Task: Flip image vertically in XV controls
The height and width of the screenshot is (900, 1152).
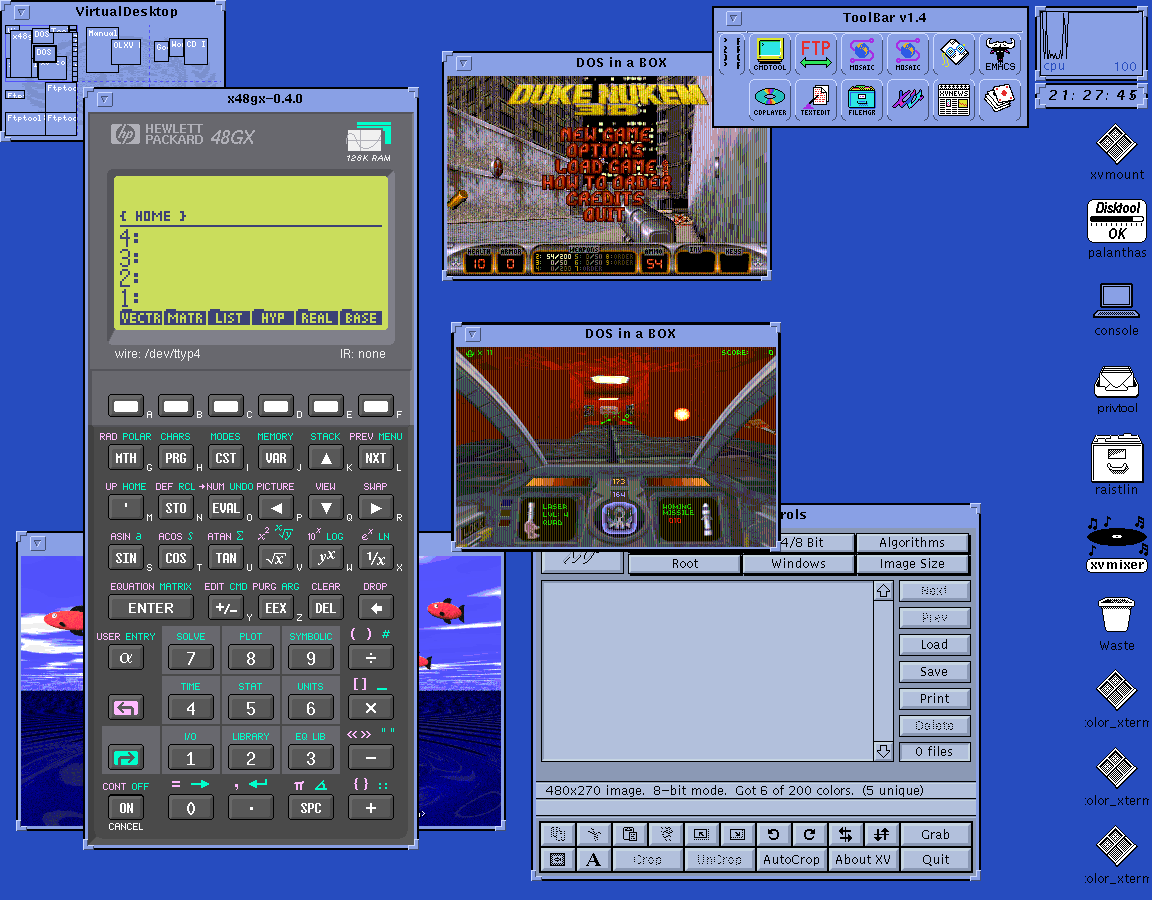Action: click(x=881, y=834)
